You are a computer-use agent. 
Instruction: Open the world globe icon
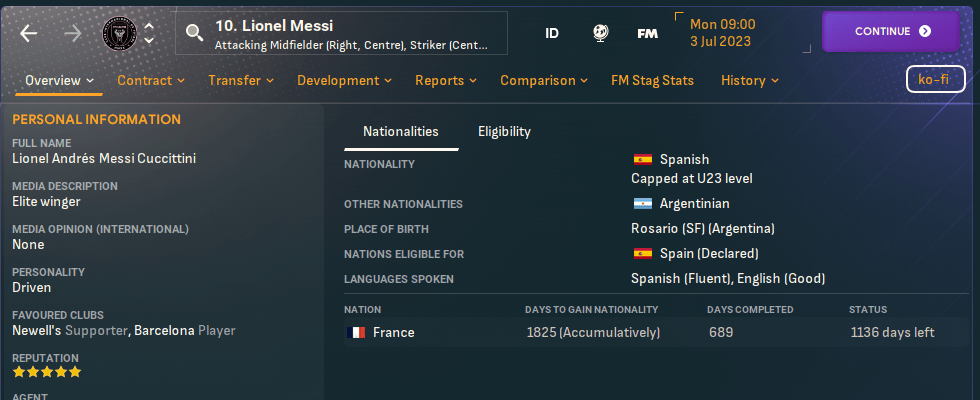coord(601,33)
